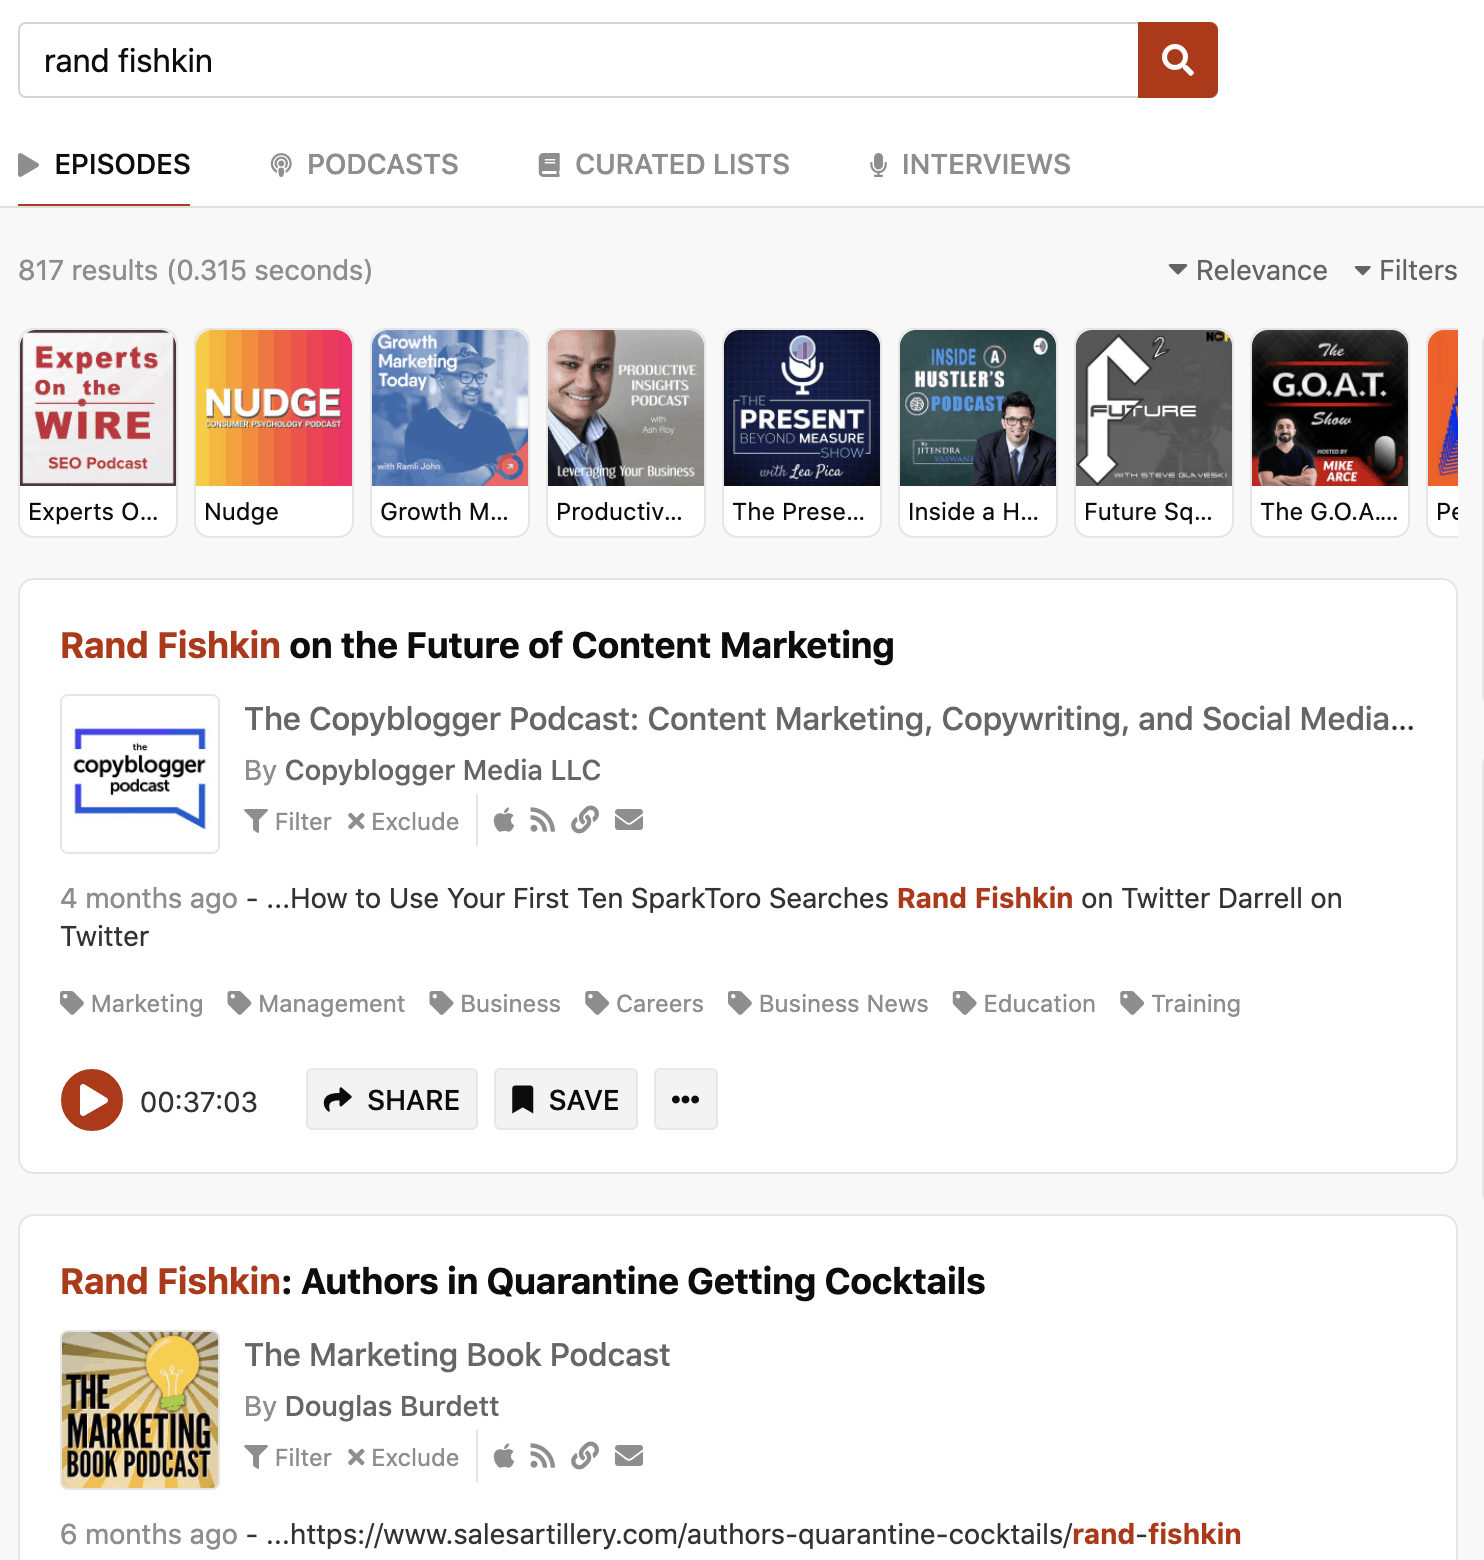Image resolution: width=1484 pixels, height=1560 pixels.
Task: Expand the Filters dropdown
Action: pos(1405,270)
